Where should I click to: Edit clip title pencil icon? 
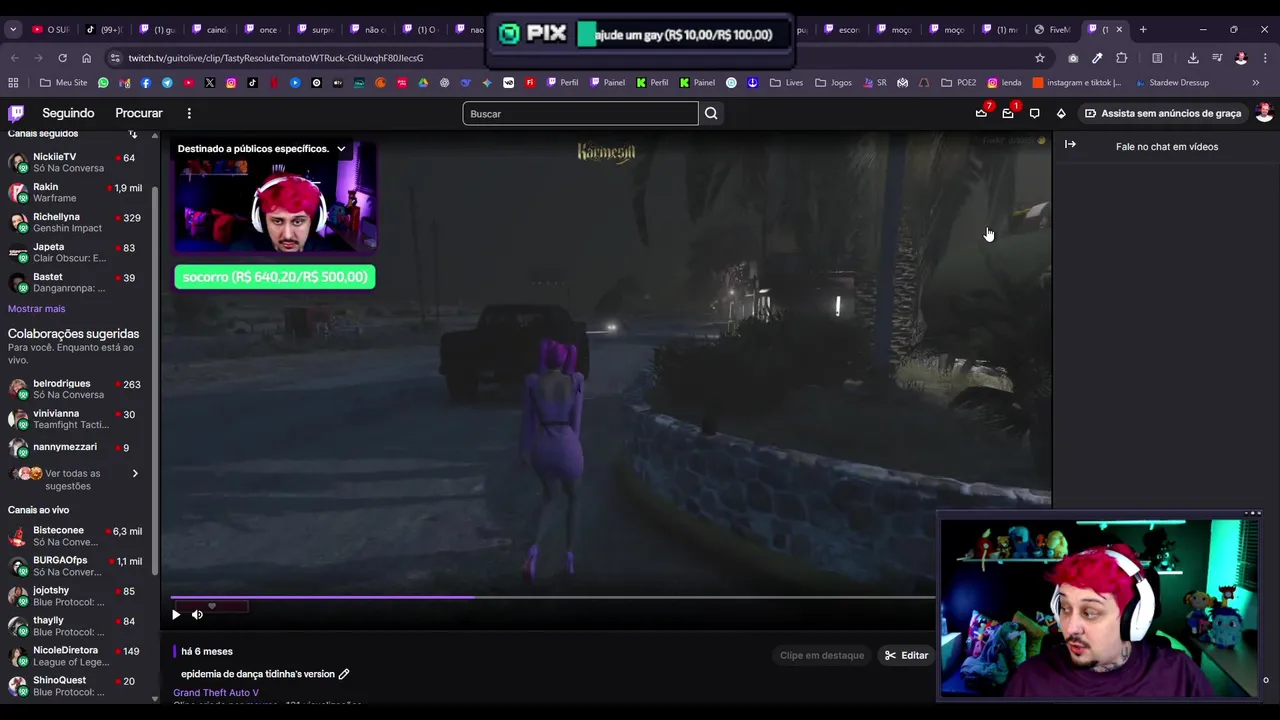pyautogui.click(x=344, y=674)
